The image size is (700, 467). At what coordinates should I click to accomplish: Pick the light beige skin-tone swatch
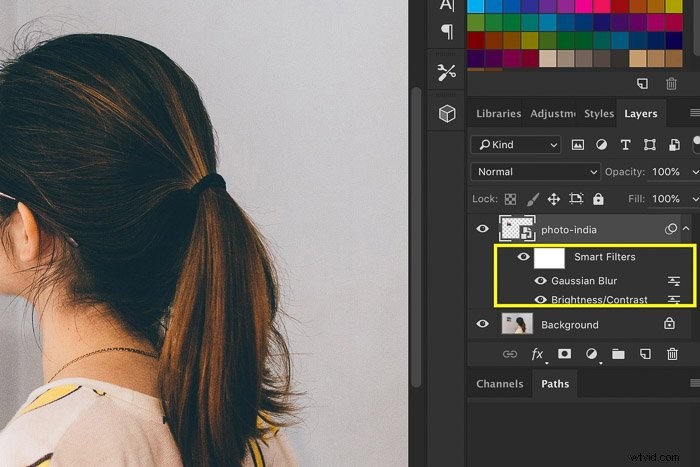(x=547, y=58)
